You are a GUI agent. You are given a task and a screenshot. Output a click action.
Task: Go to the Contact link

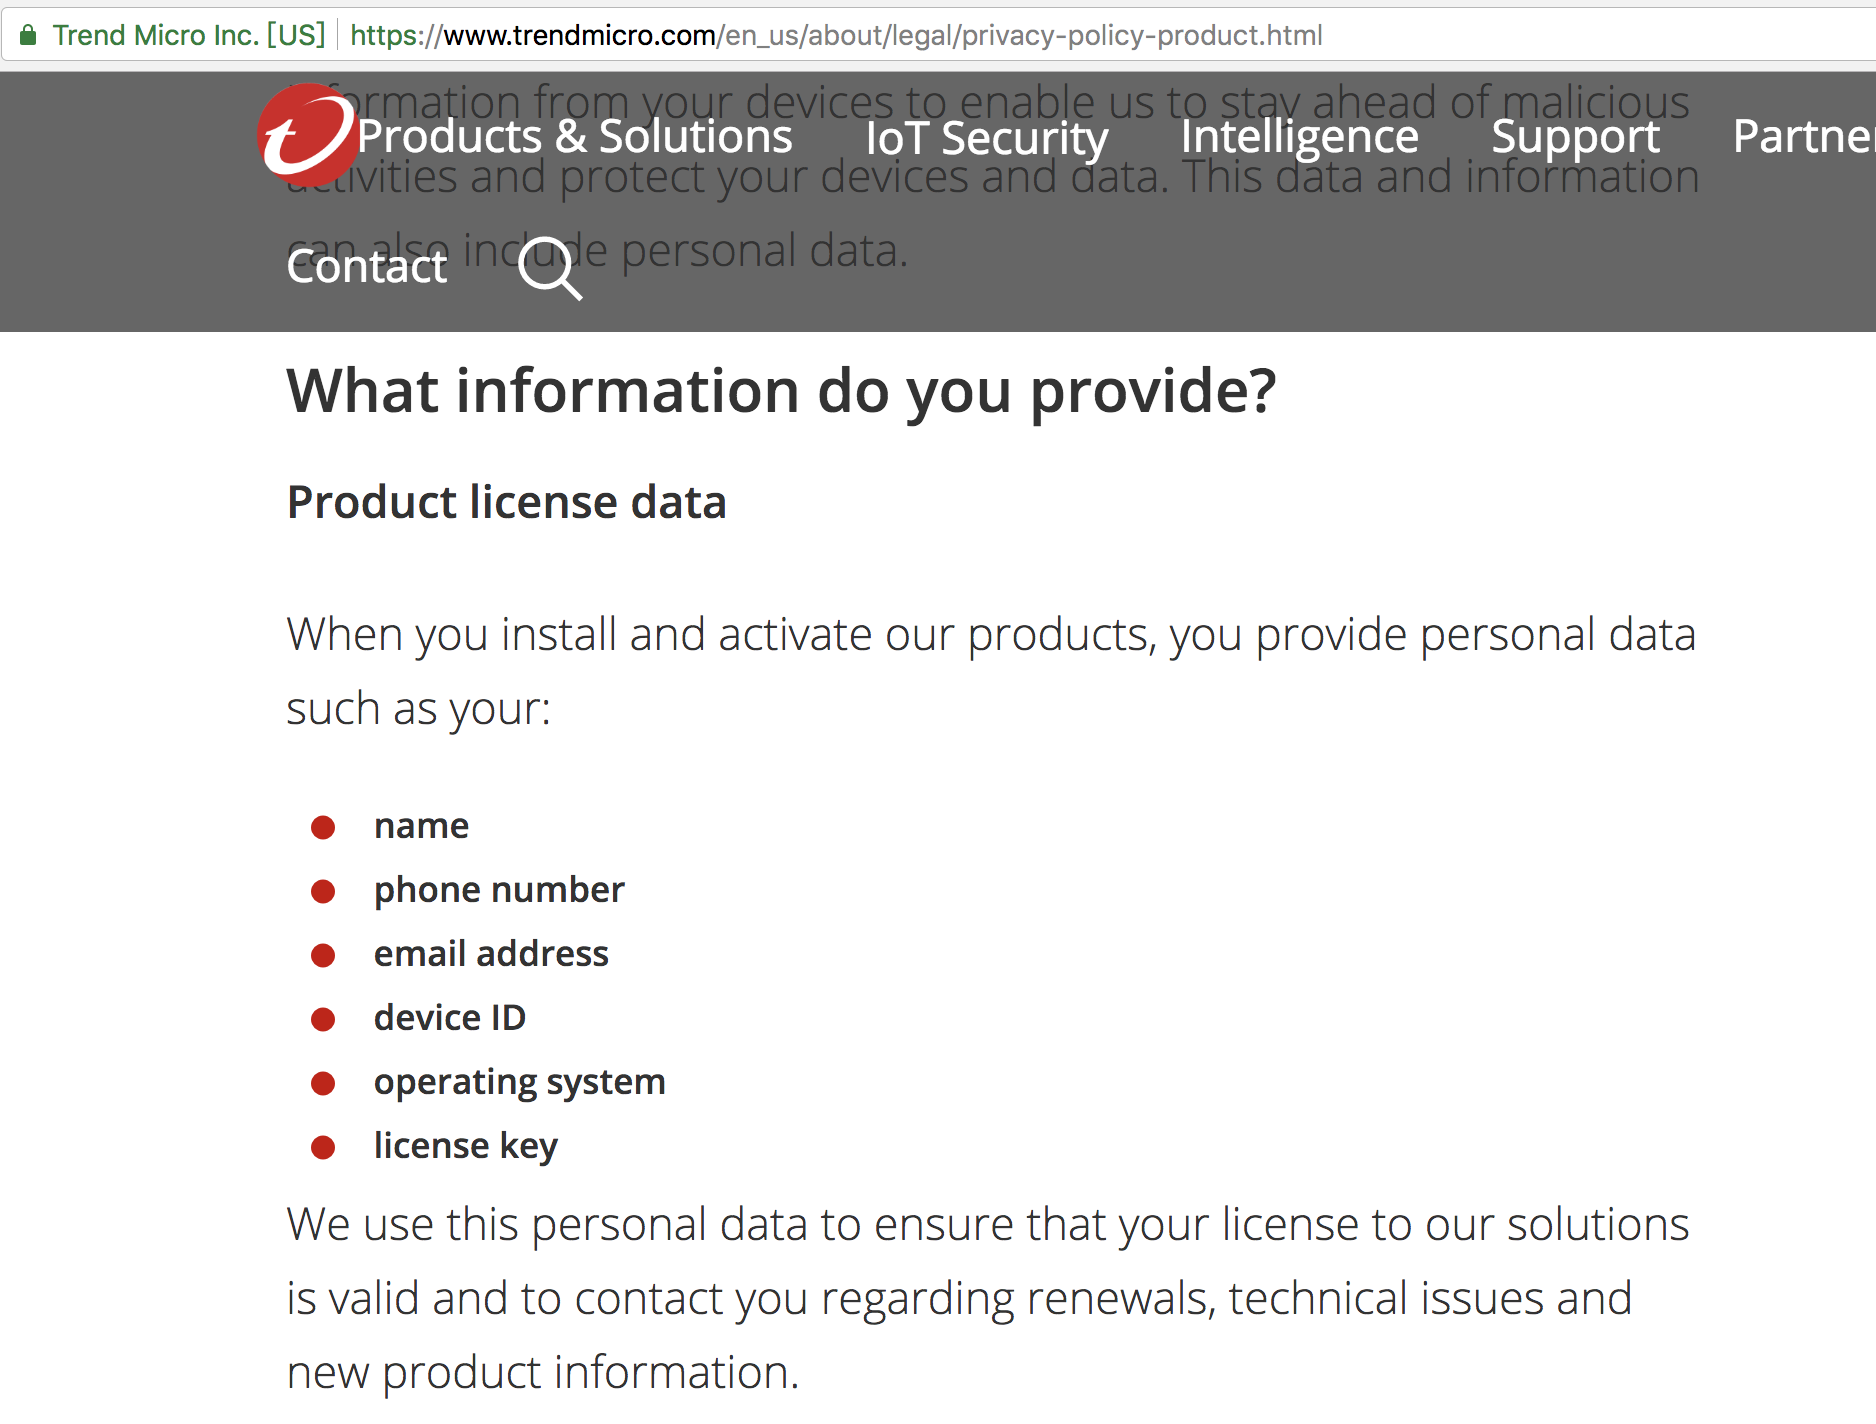(367, 267)
